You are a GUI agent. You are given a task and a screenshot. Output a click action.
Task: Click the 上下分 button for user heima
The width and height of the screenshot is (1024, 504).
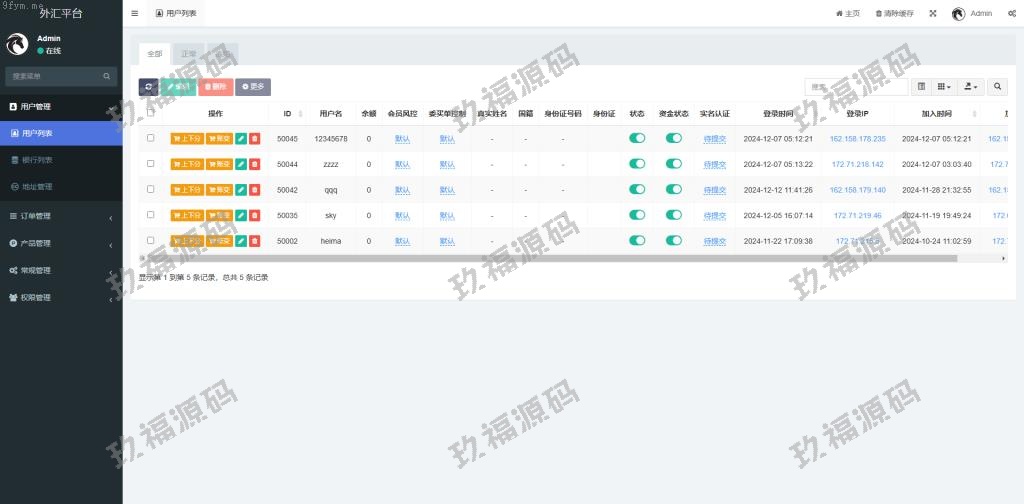tap(187, 241)
